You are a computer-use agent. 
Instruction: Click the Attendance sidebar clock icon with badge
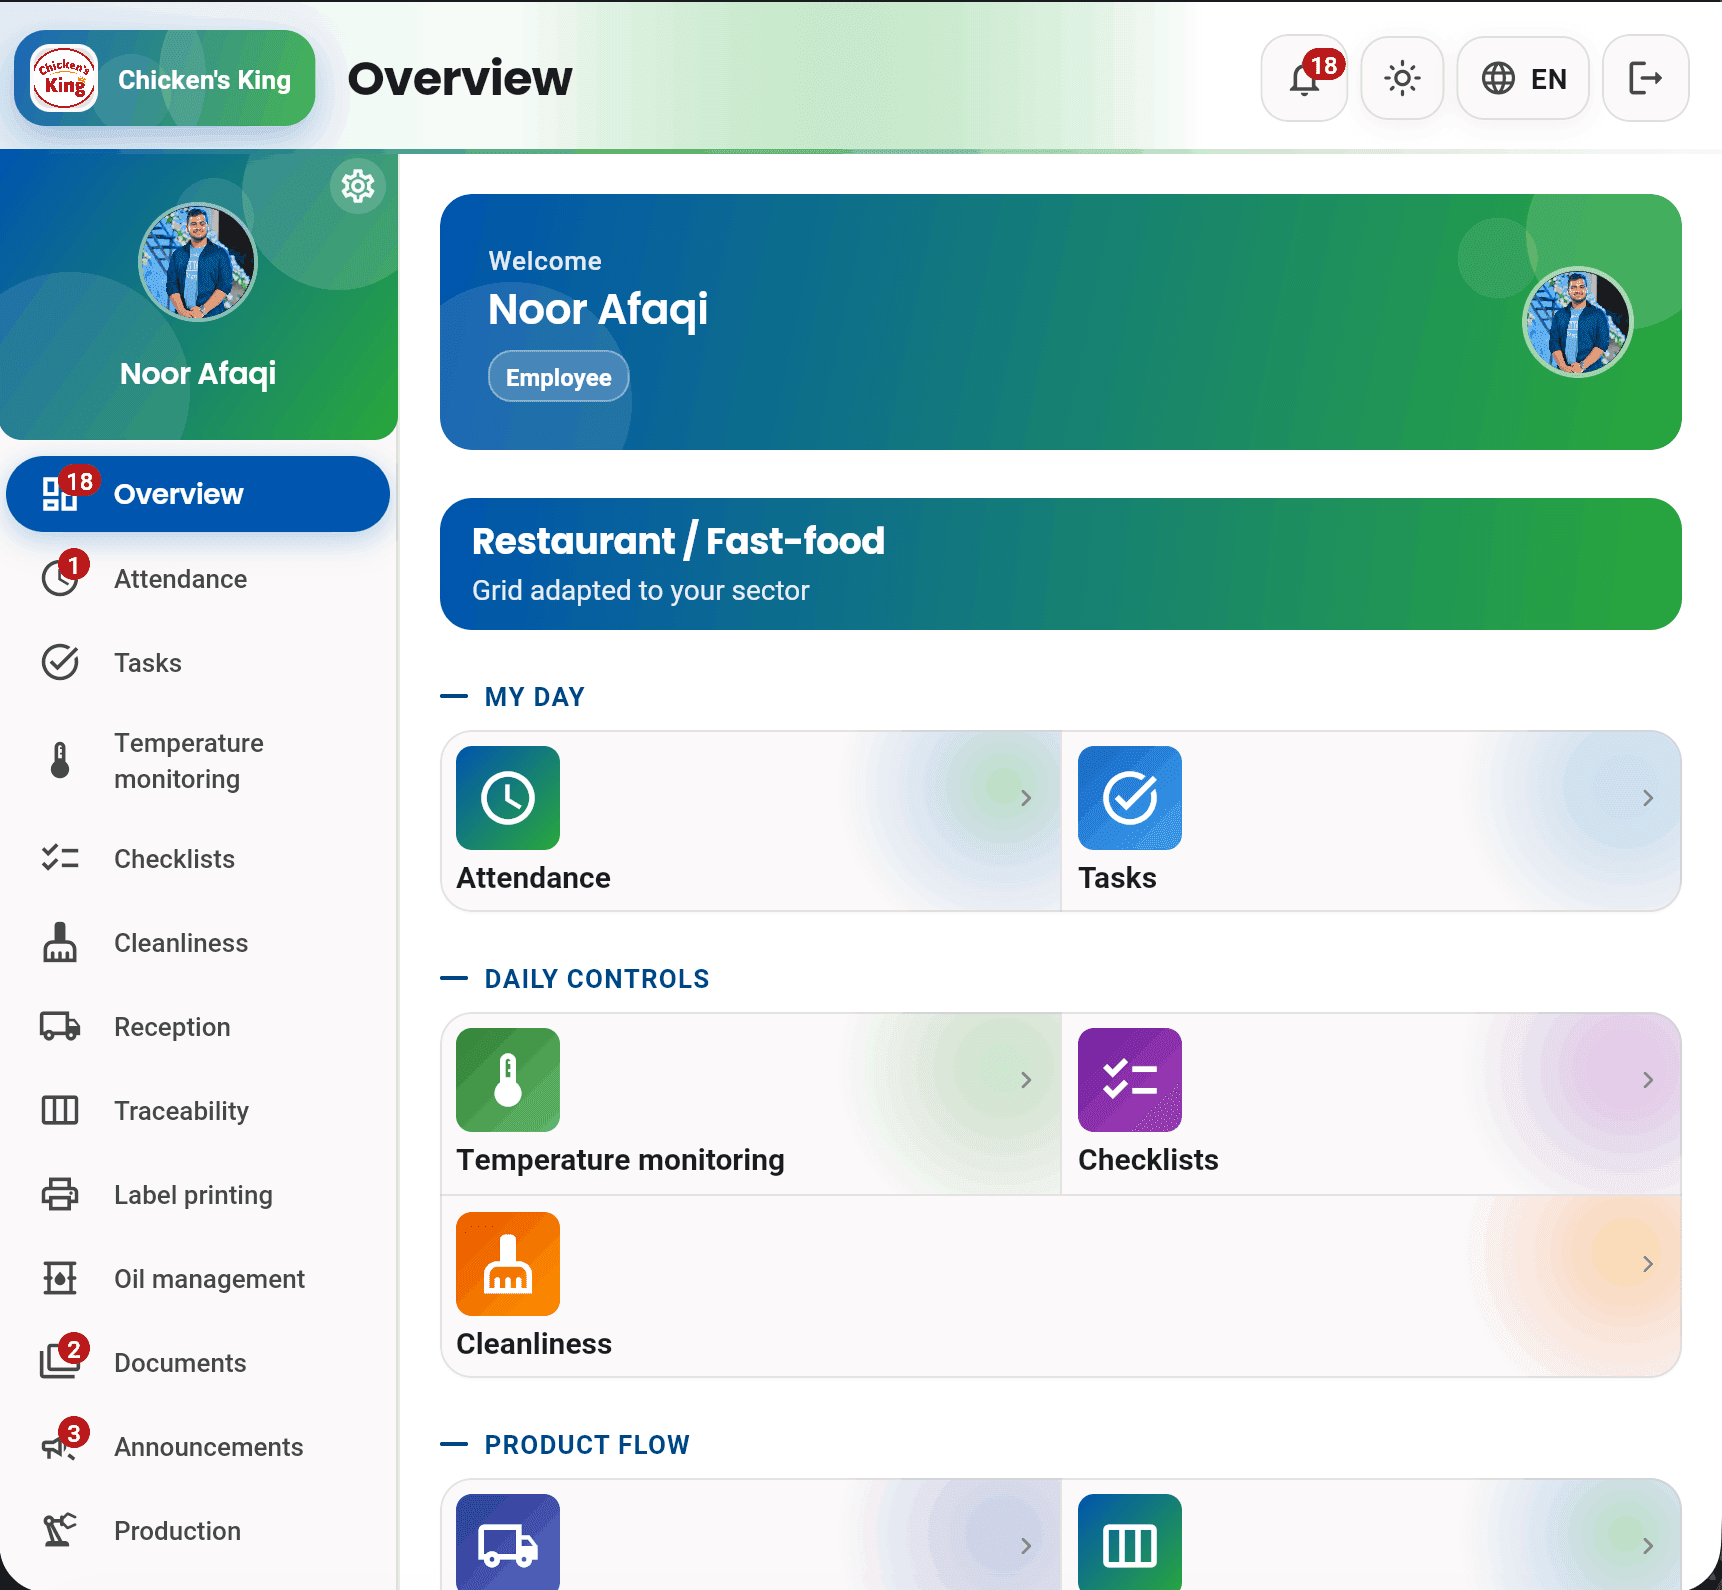tap(62, 576)
